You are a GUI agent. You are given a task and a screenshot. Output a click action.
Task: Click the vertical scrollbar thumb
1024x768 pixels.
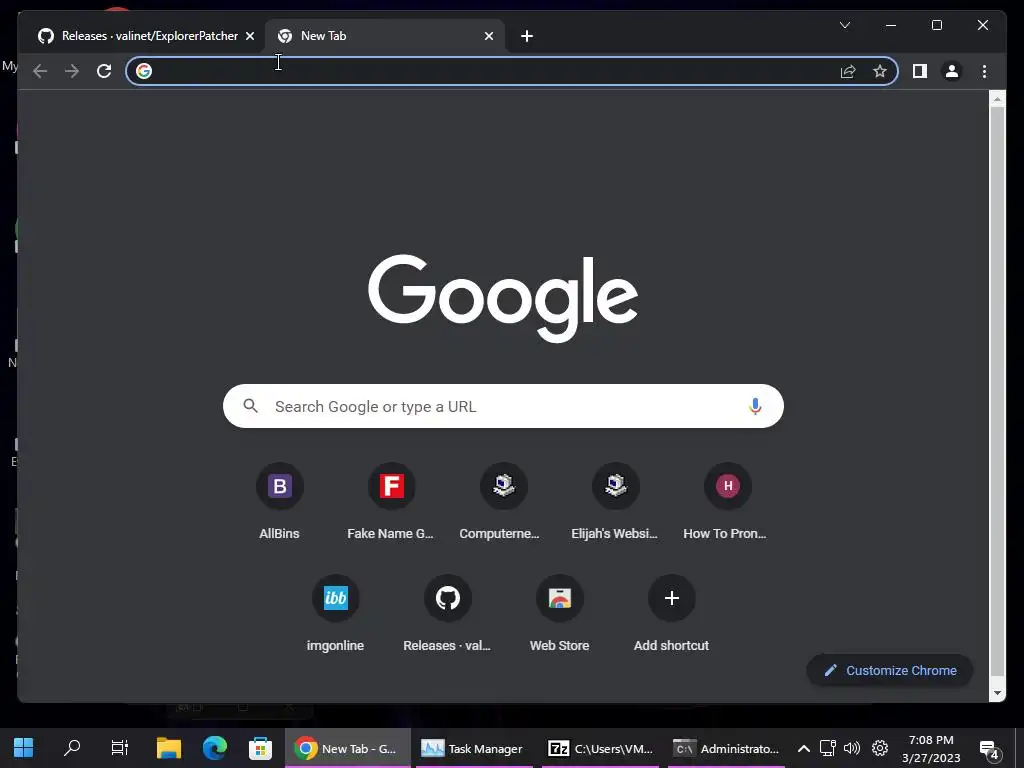[997, 392]
